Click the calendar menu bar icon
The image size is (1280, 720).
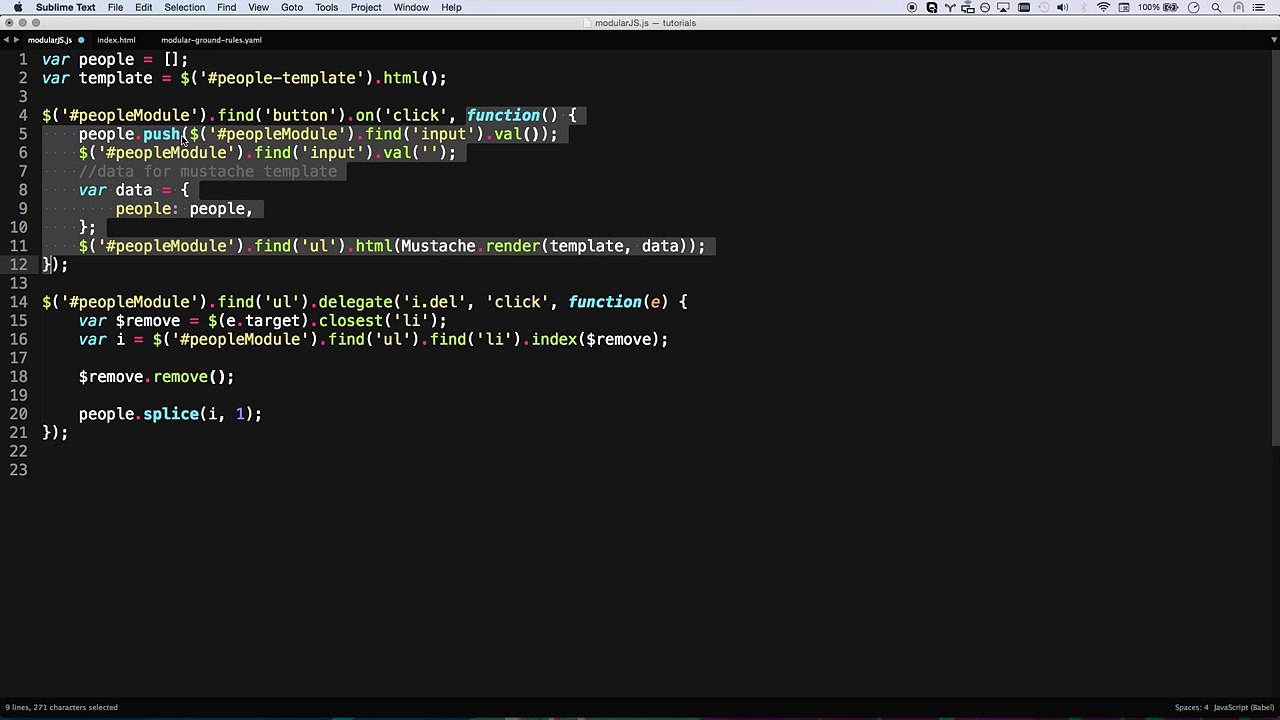coord(1124,7)
